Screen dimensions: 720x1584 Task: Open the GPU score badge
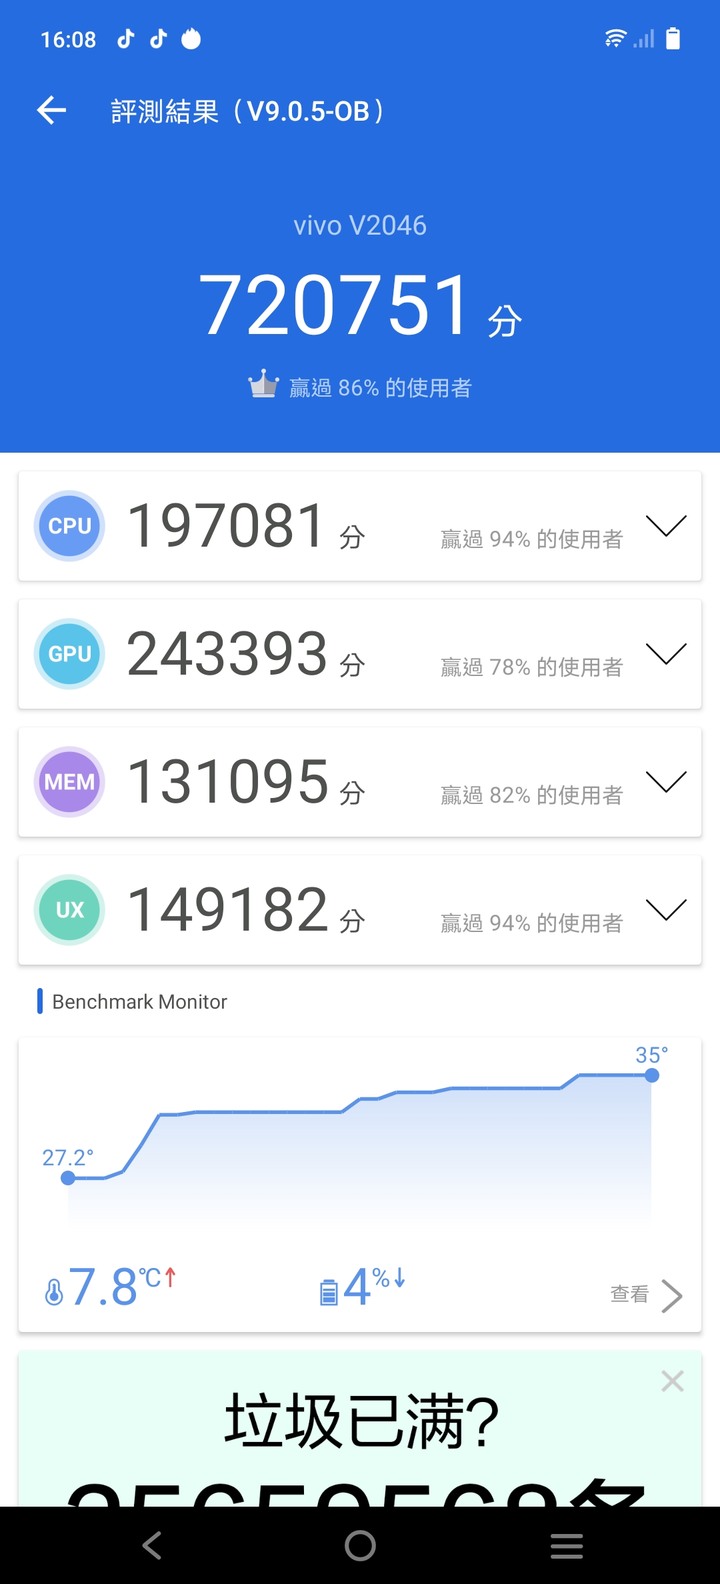coord(70,654)
